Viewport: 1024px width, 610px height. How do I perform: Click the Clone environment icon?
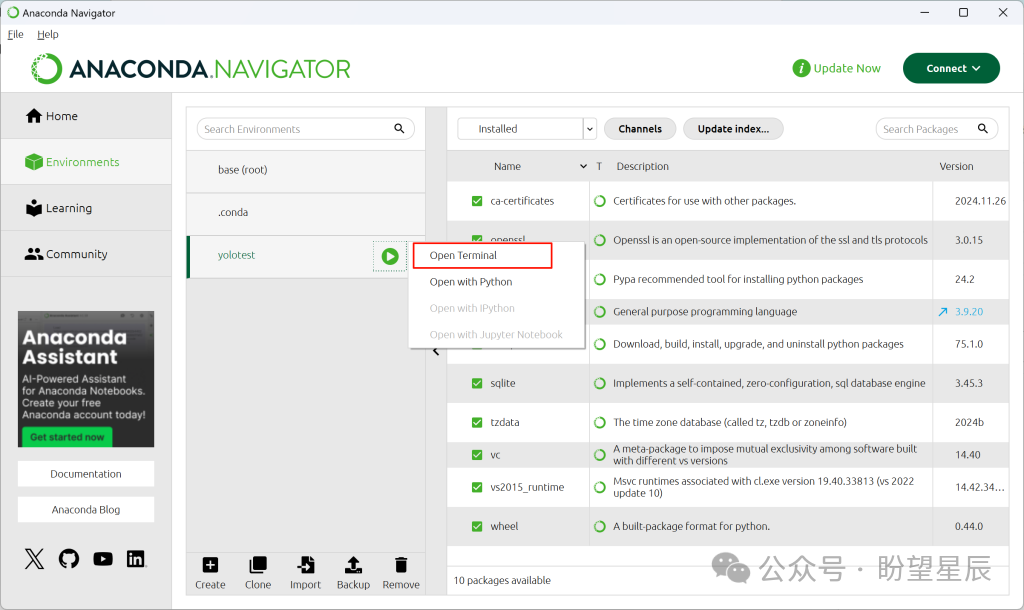click(x=258, y=565)
